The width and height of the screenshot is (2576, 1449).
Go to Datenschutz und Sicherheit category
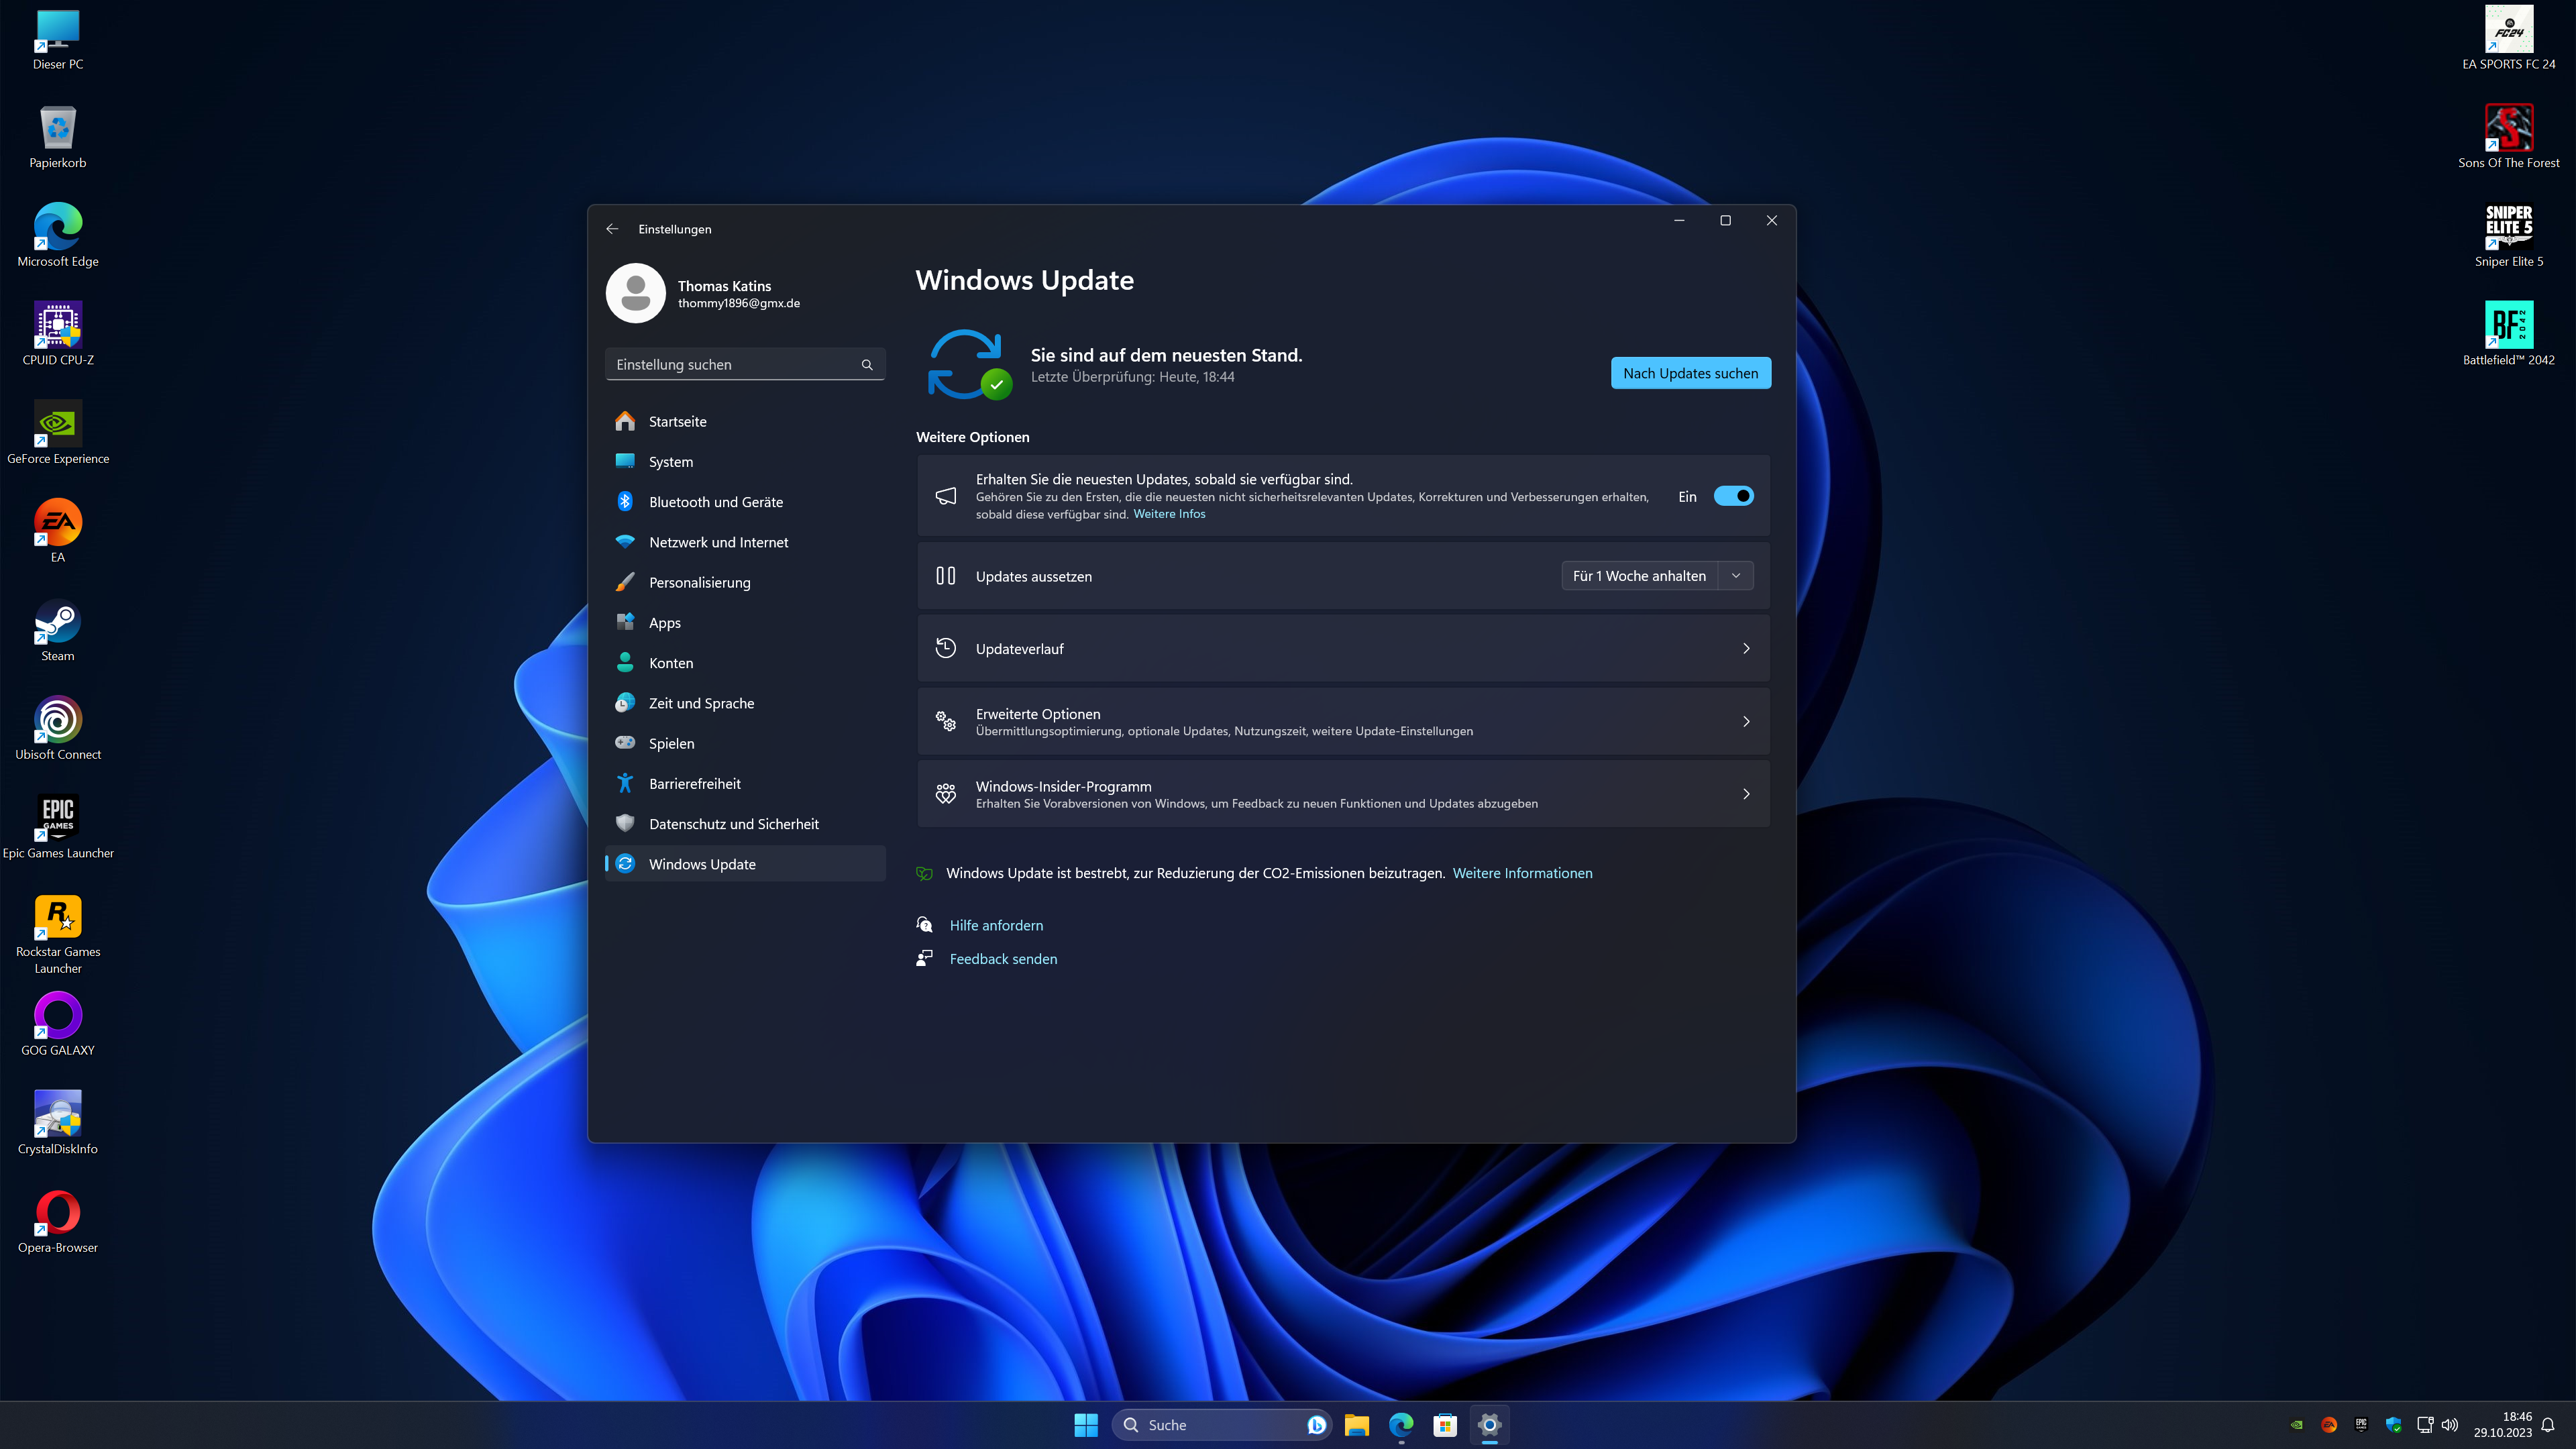click(x=733, y=824)
